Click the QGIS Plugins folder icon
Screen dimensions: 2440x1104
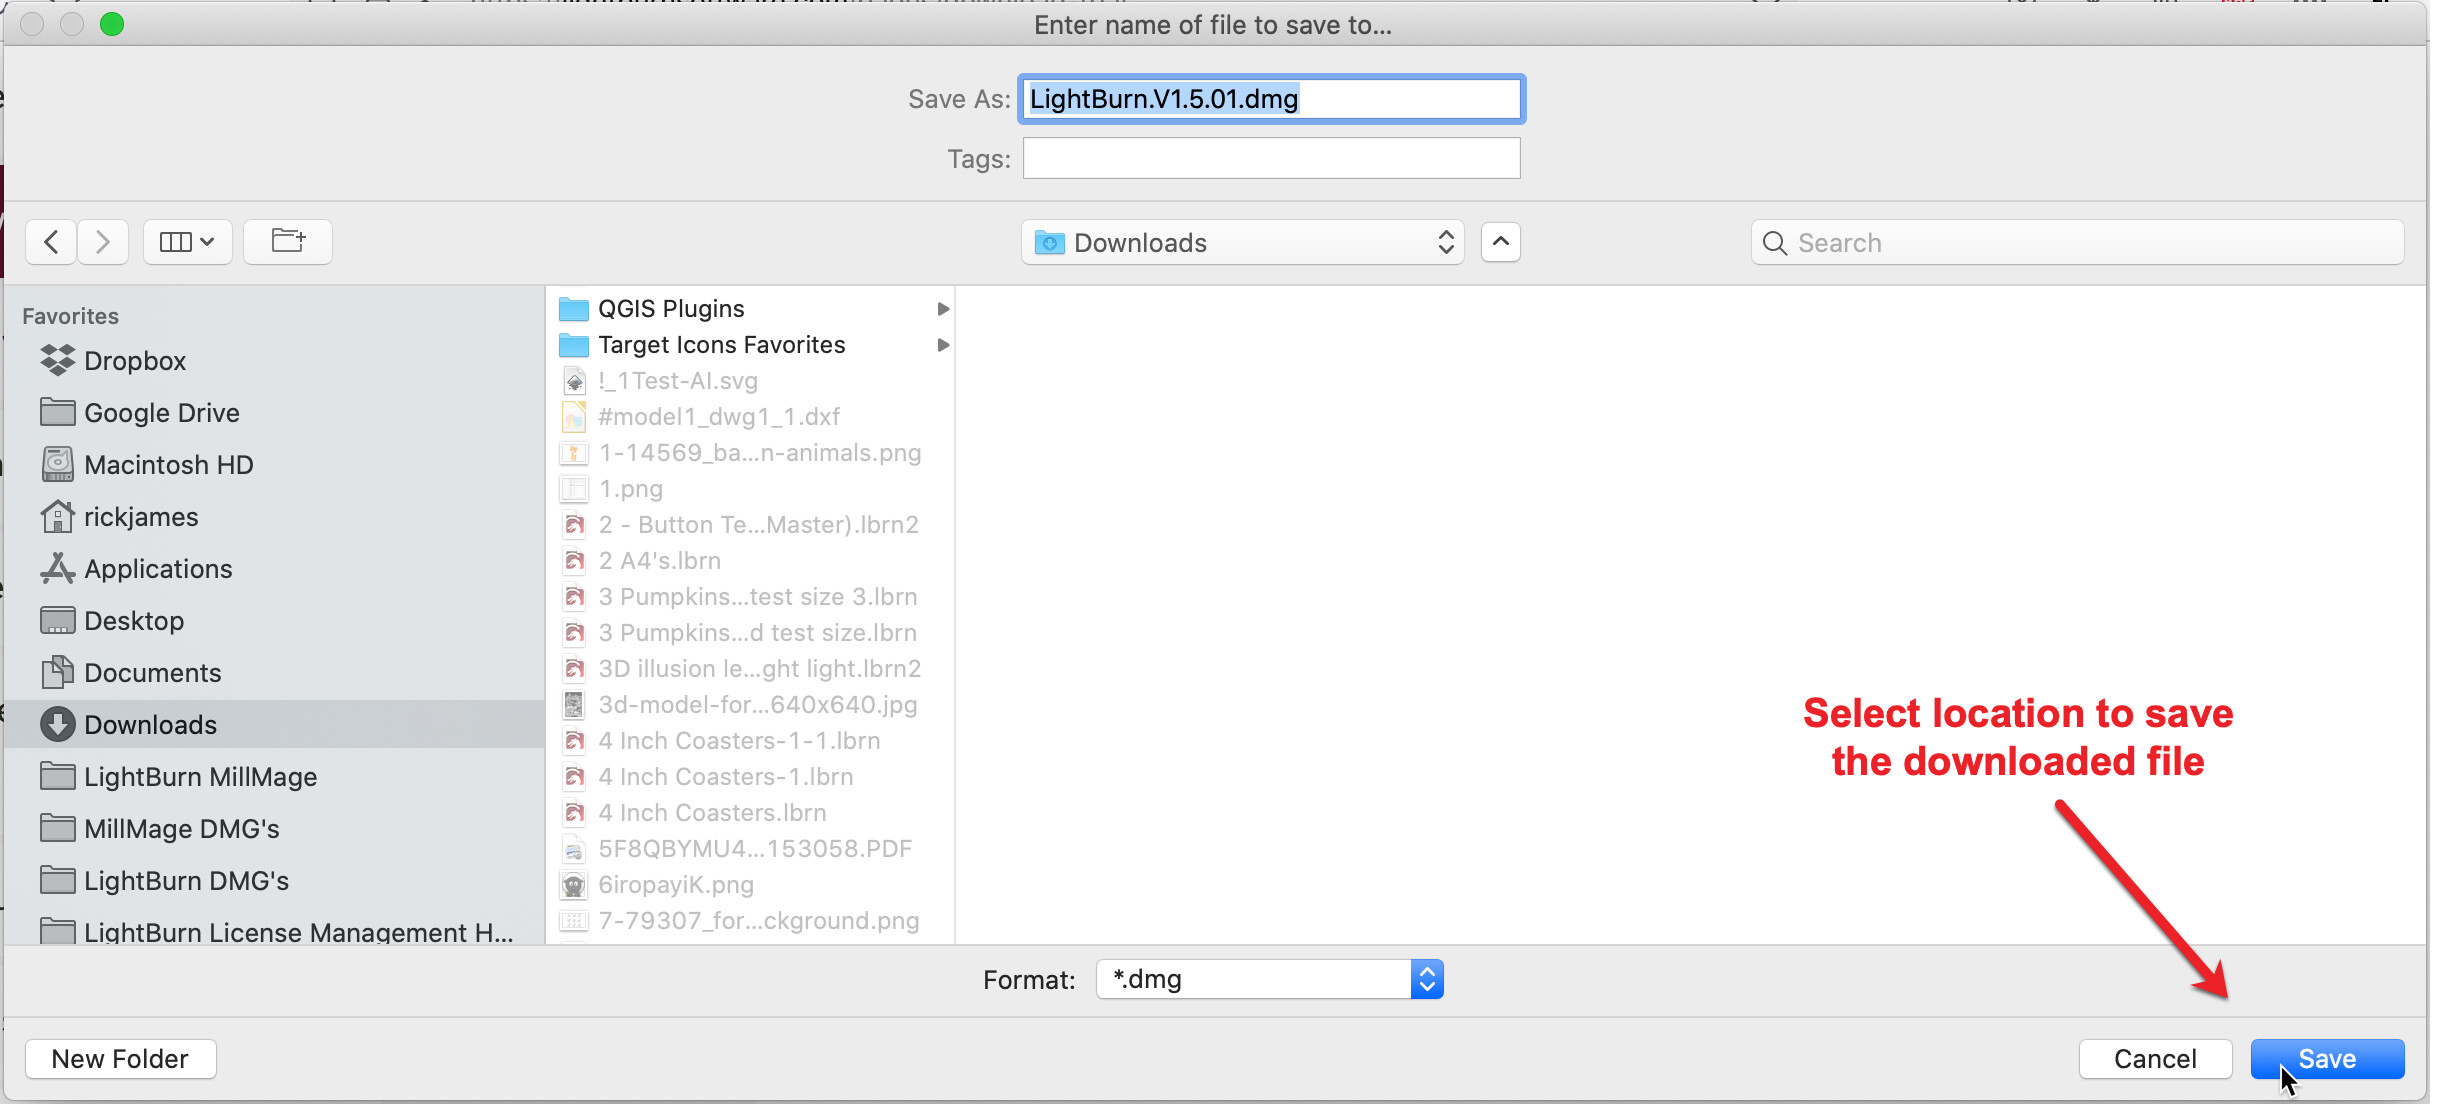pyautogui.click(x=573, y=308)
